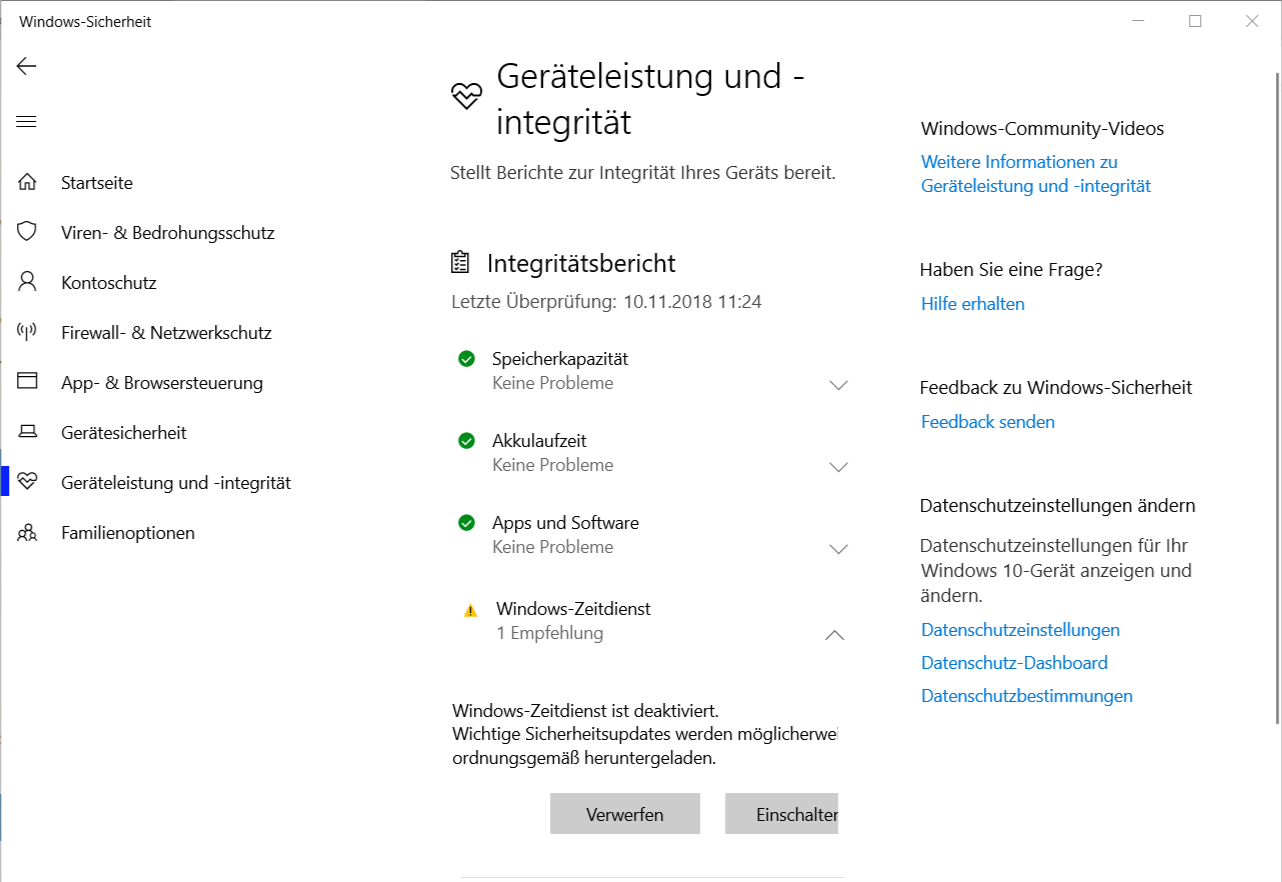
Task: Click the Speicherkapazität heading text
Action: [560, 358]
